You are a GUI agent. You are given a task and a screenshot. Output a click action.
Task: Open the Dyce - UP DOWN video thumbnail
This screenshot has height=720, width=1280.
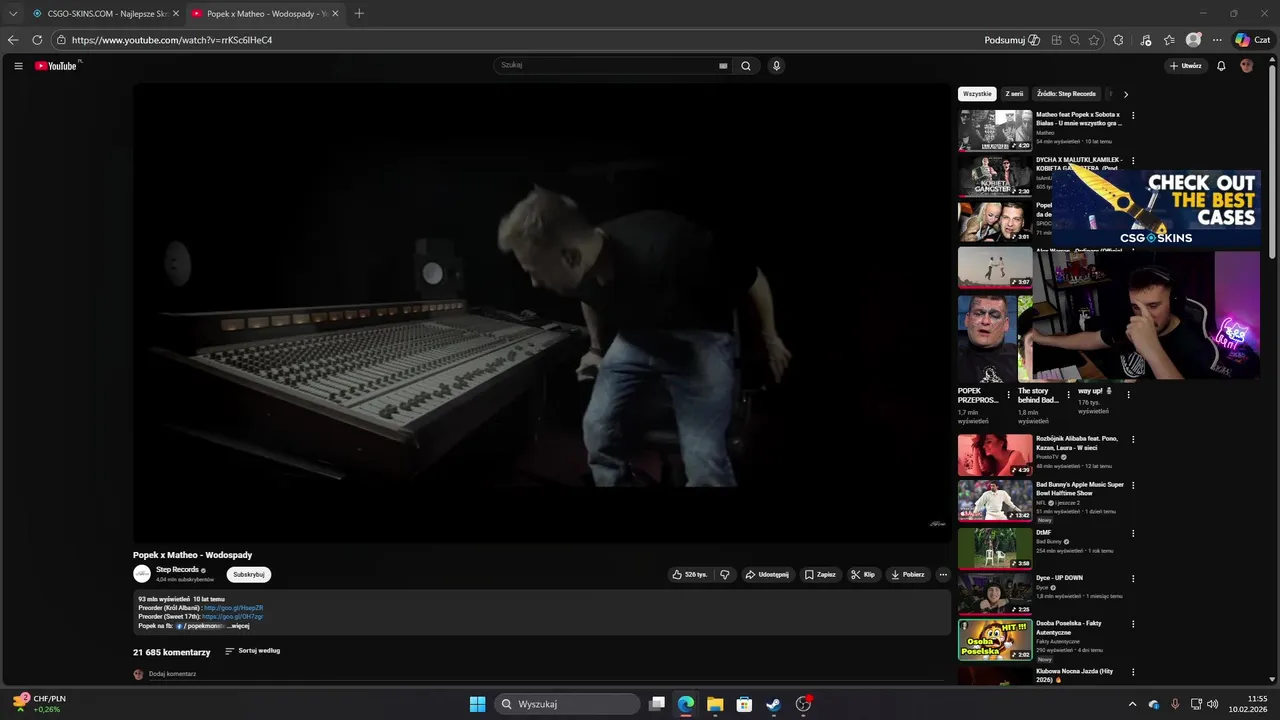point(995,594)
